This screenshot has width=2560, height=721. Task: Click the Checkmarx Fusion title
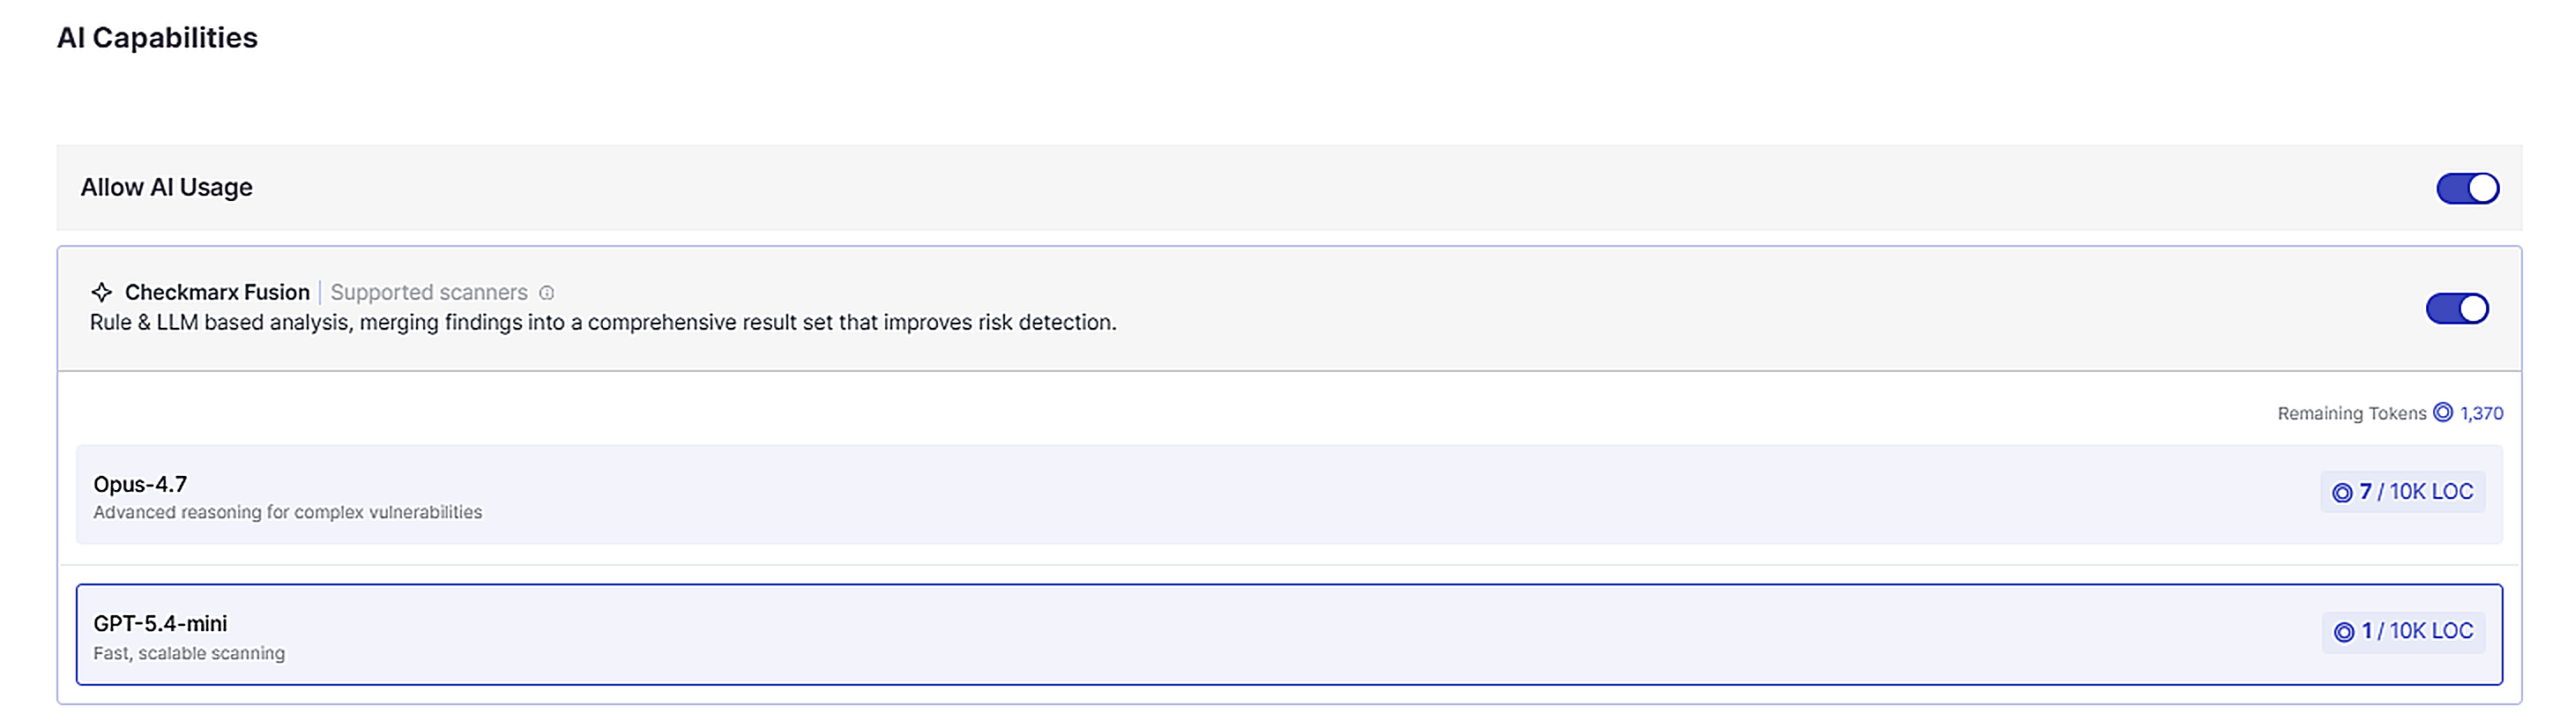click(x=217, y=292)
